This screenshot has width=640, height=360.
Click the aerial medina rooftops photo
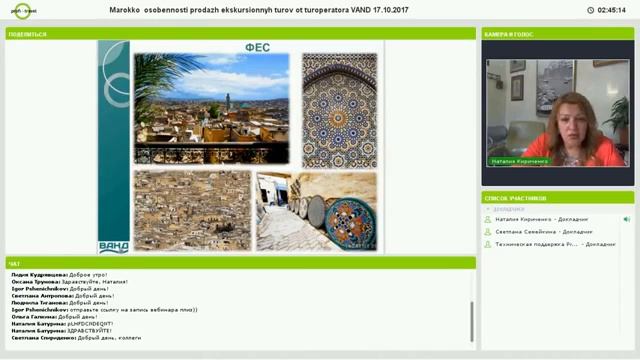pos(193,211)
